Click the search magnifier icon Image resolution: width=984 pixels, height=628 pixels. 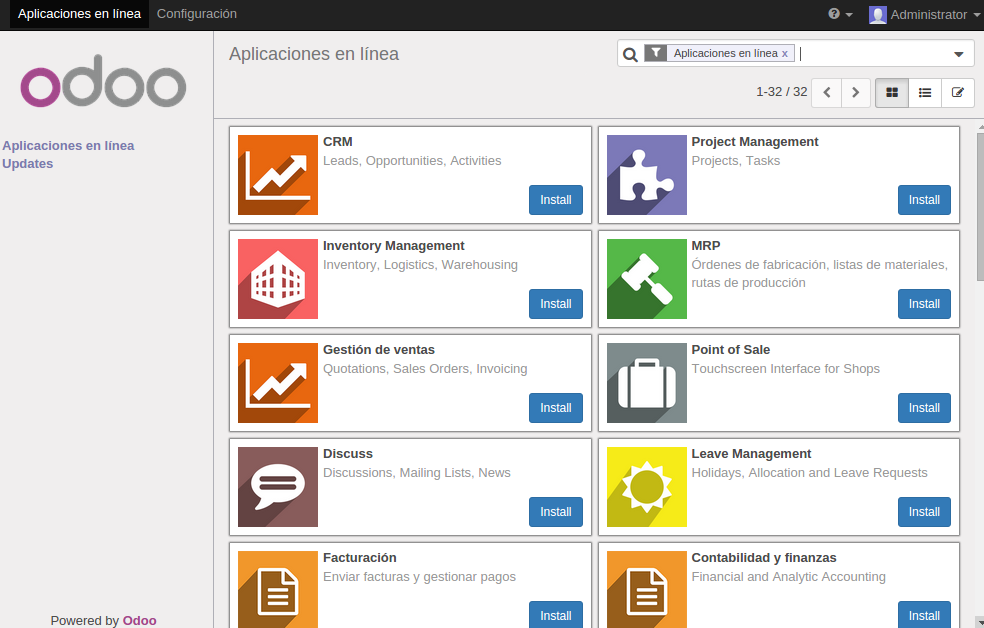630,53
